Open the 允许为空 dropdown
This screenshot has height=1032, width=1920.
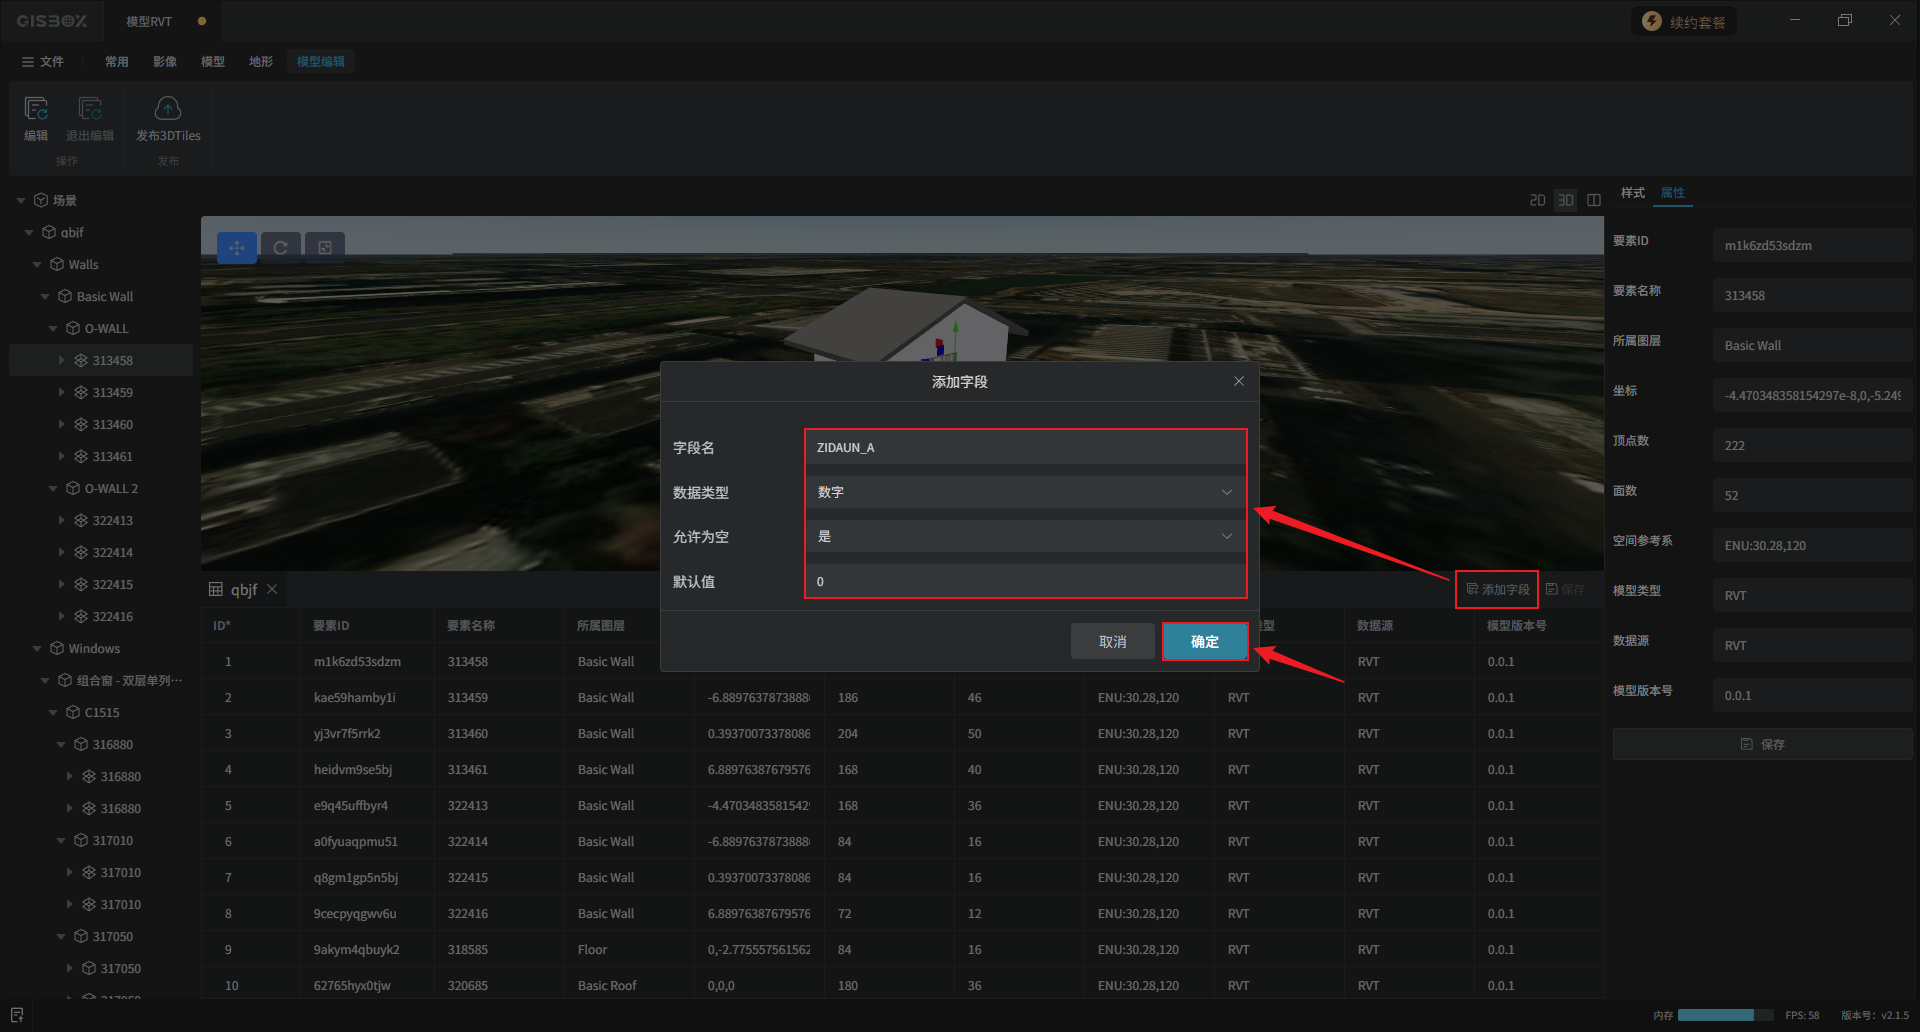[1025, 536]
